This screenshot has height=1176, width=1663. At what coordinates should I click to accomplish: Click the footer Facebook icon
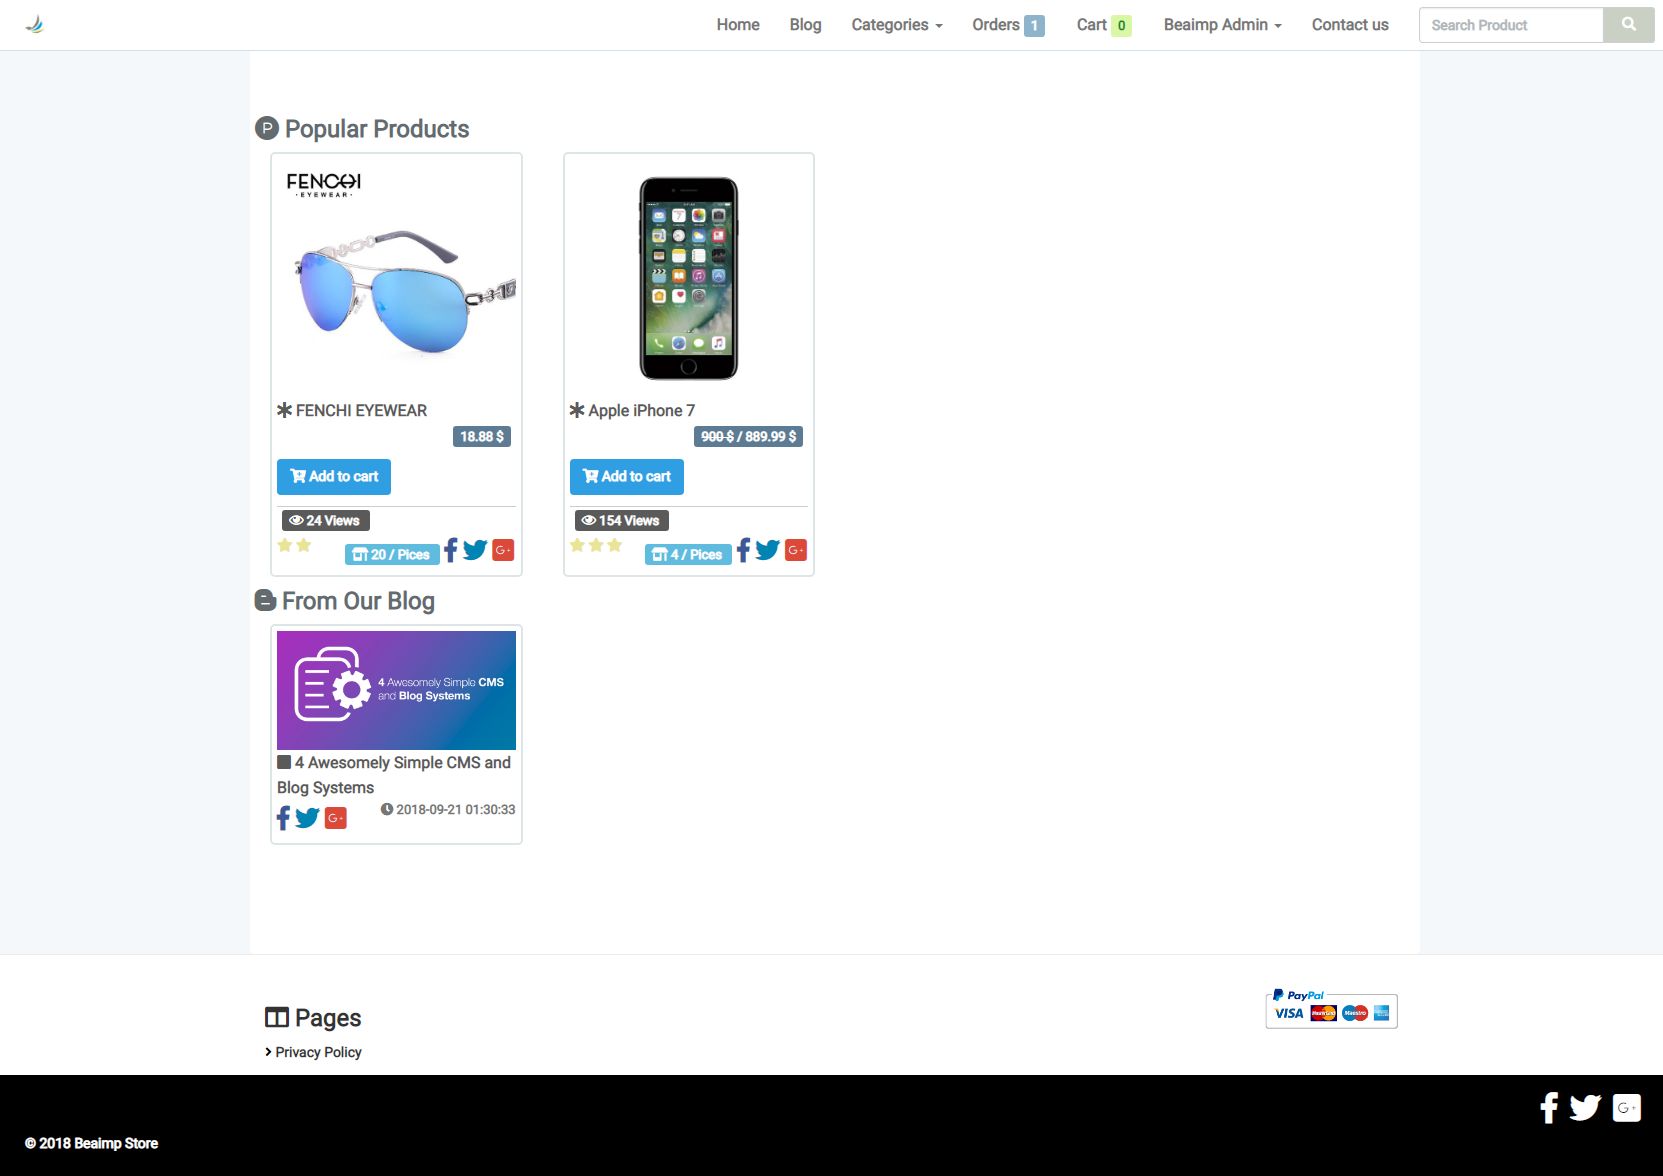(1549, 1108)
